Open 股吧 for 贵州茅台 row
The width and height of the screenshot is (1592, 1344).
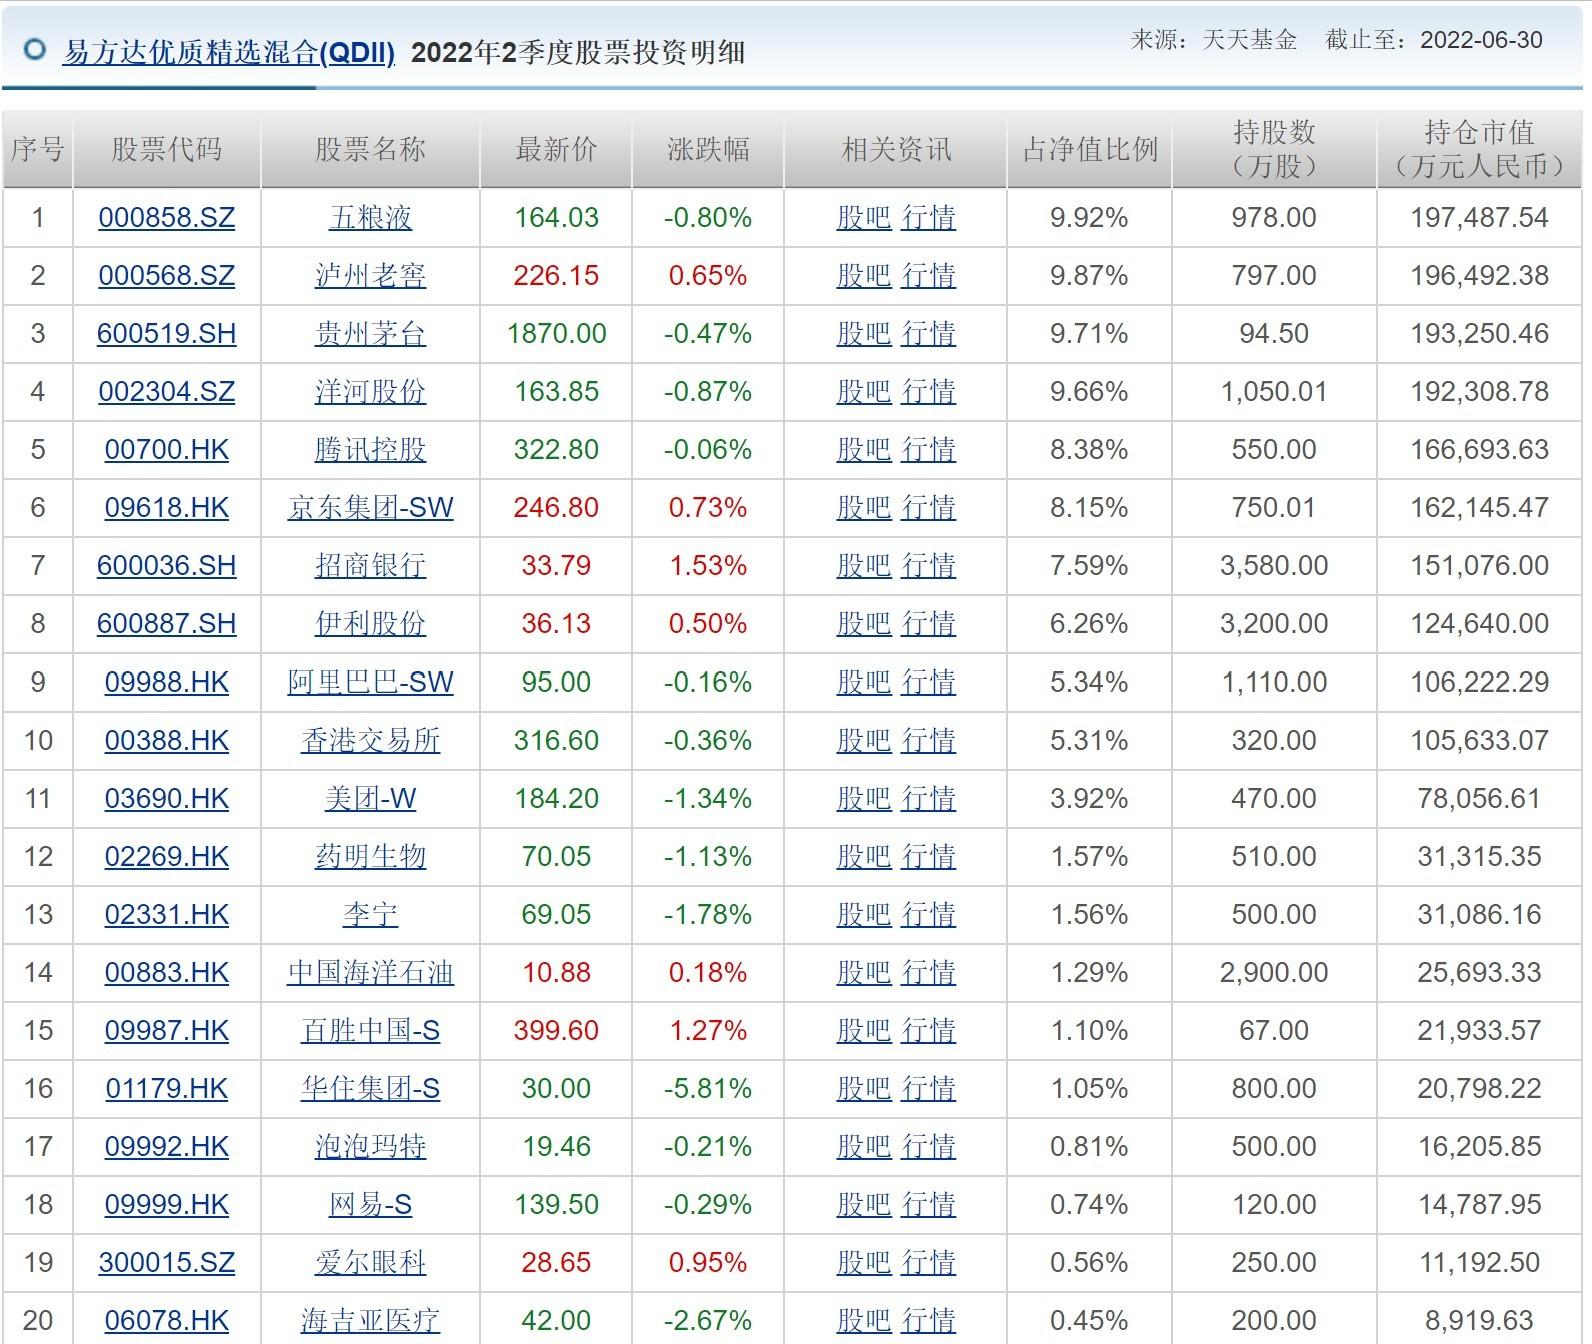(864, 333)
